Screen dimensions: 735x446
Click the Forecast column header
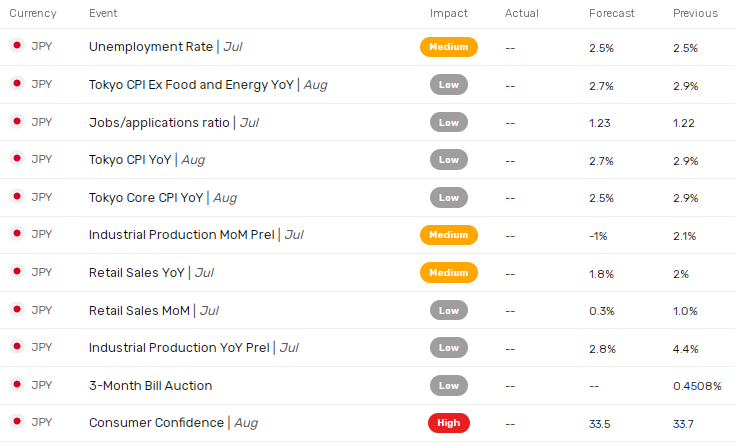(612, 13)
